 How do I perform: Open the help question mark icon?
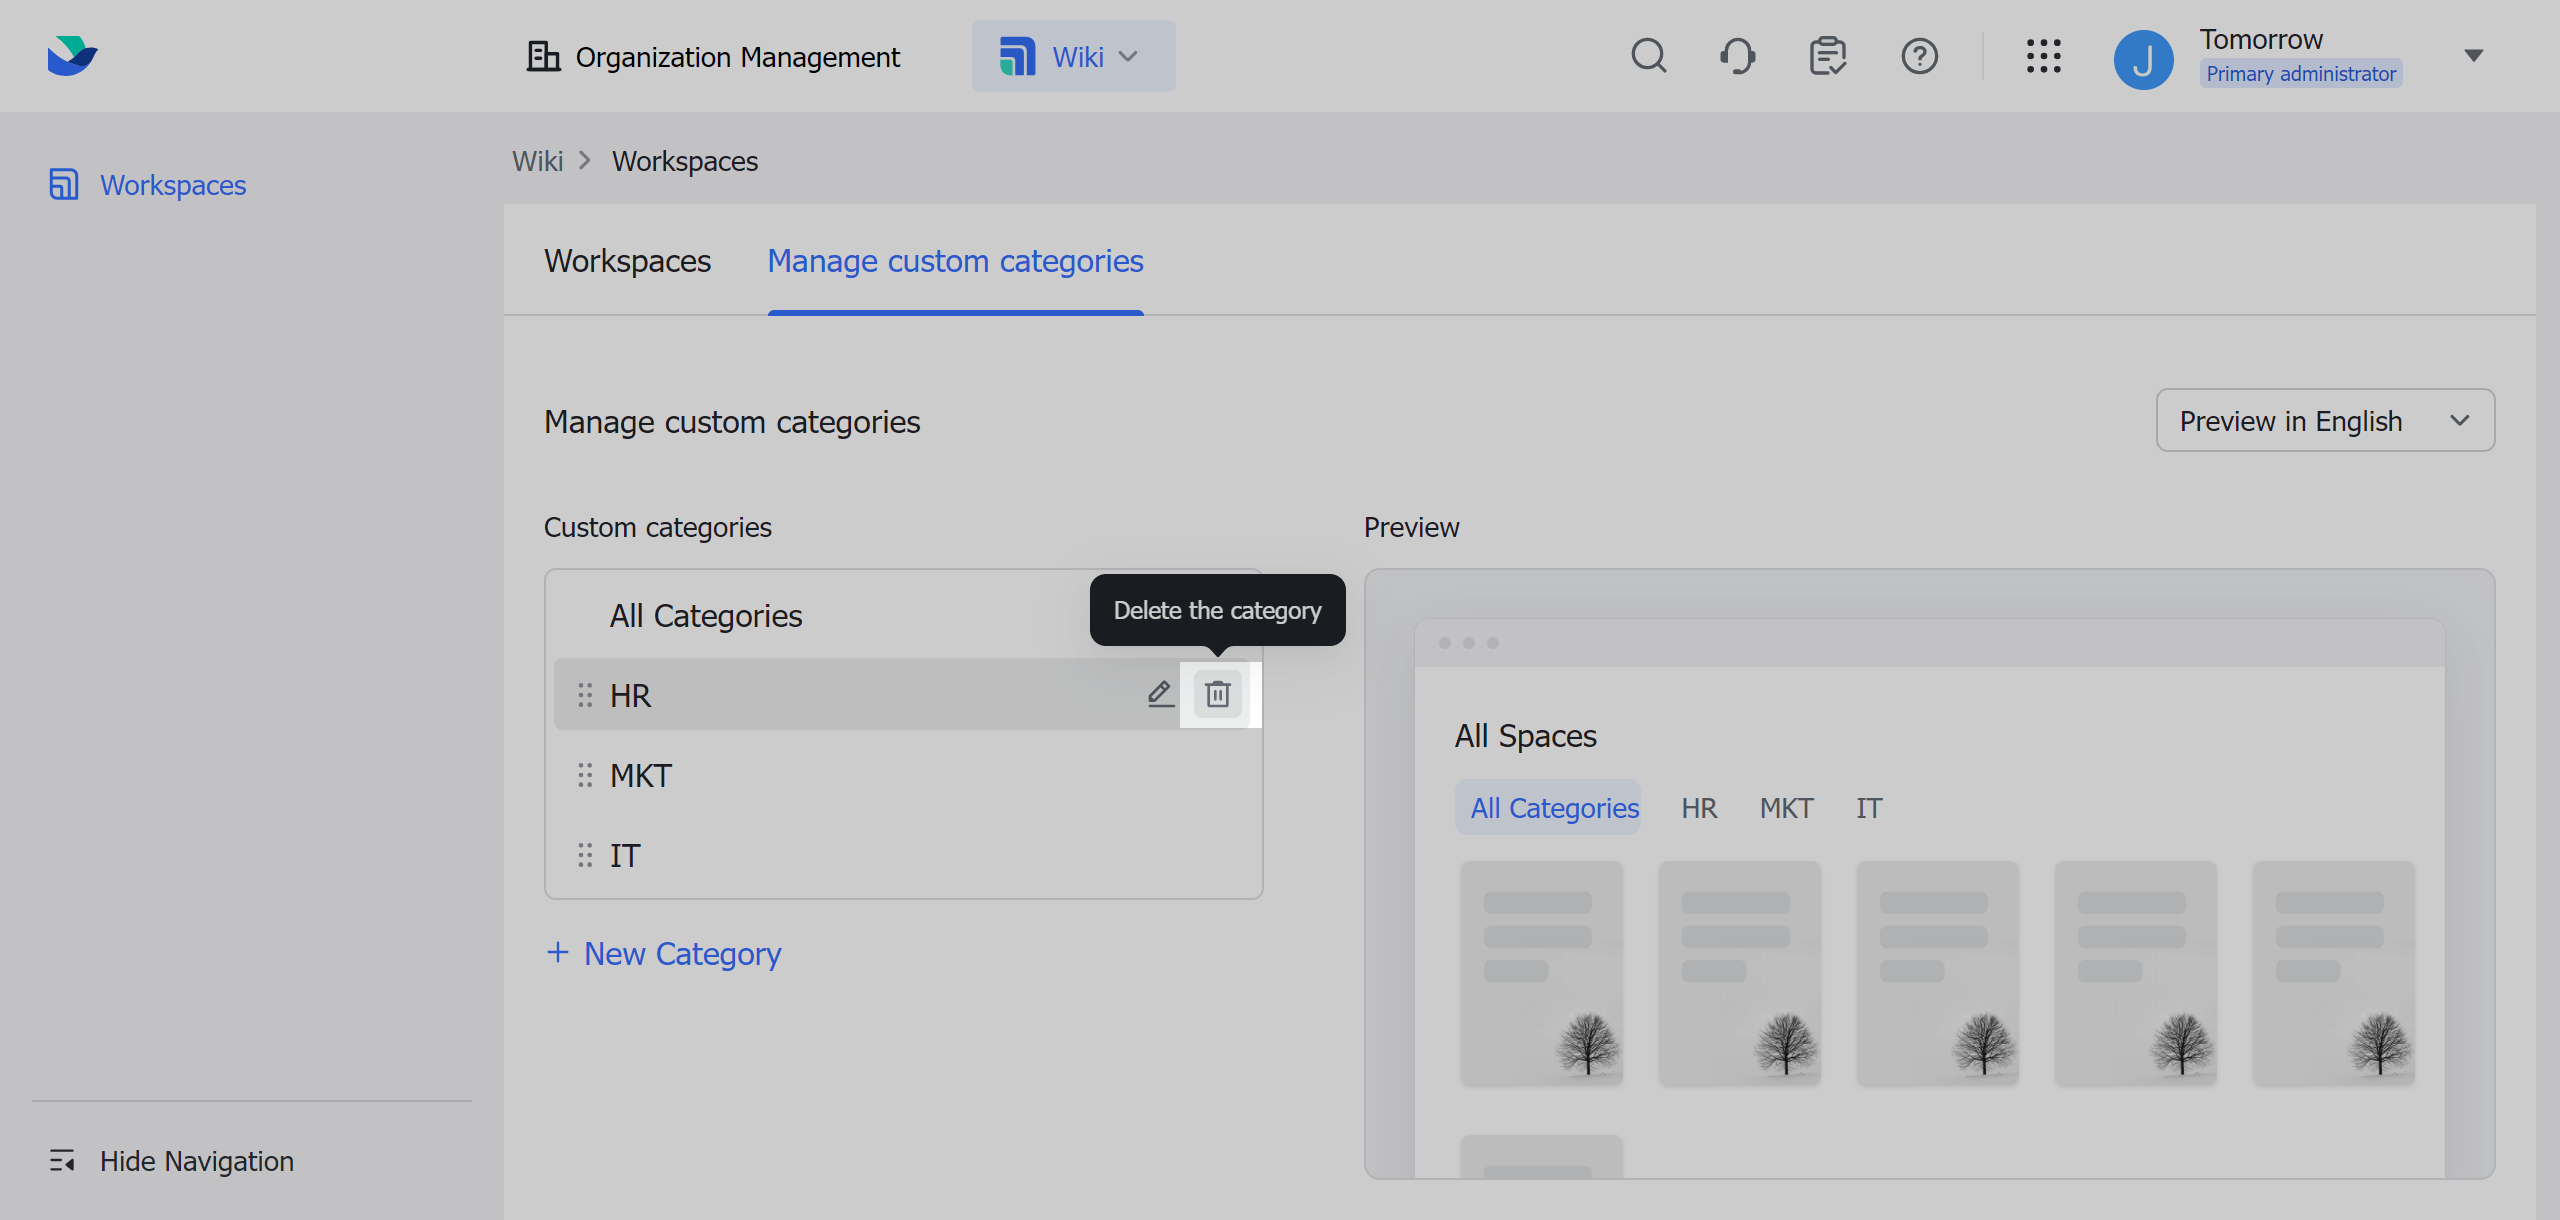(1919, 56)
